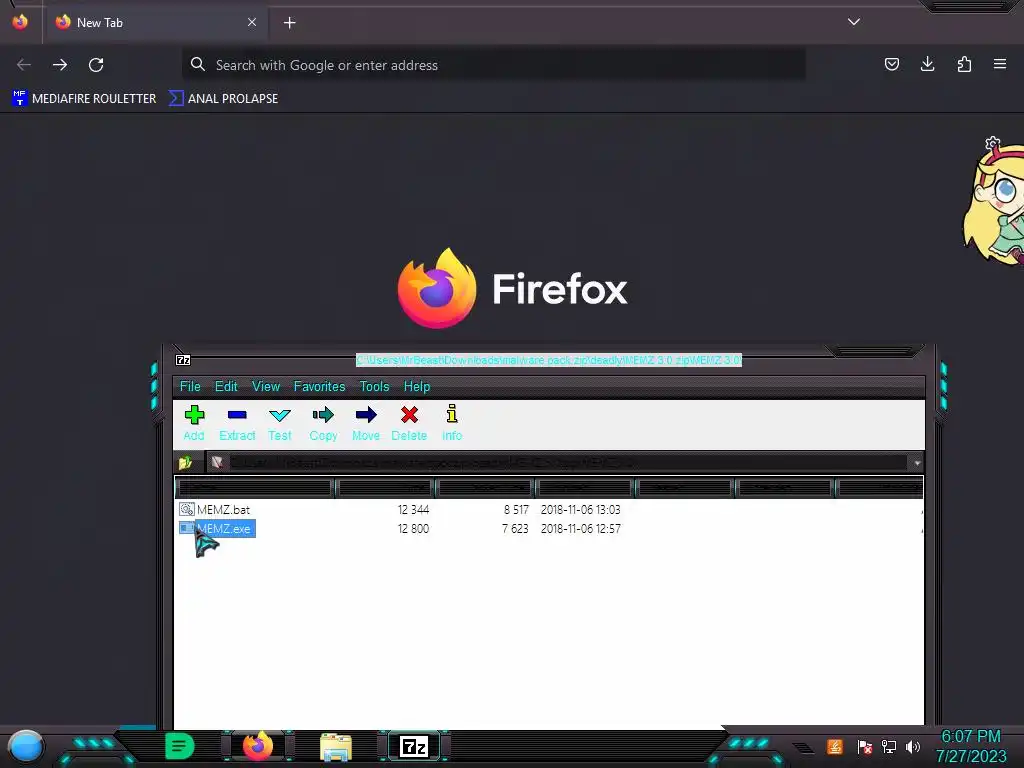Focus the Firefox address search bar
Screen dimensions: 1024x768
coord(493,65)
